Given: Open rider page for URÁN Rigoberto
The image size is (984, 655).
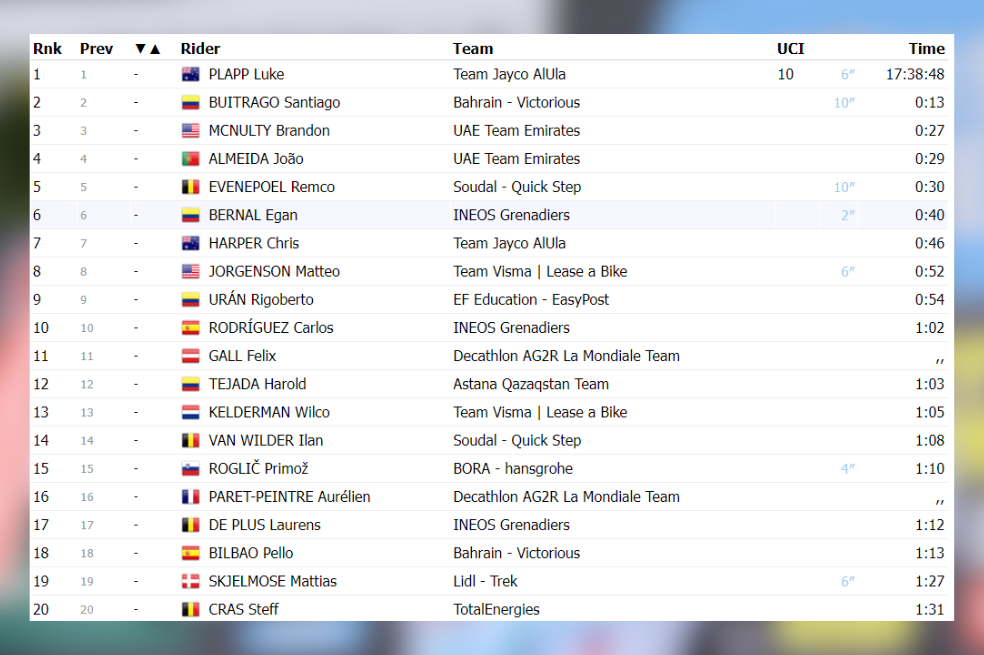Looking at the screenshot, I should pos(261,300).
